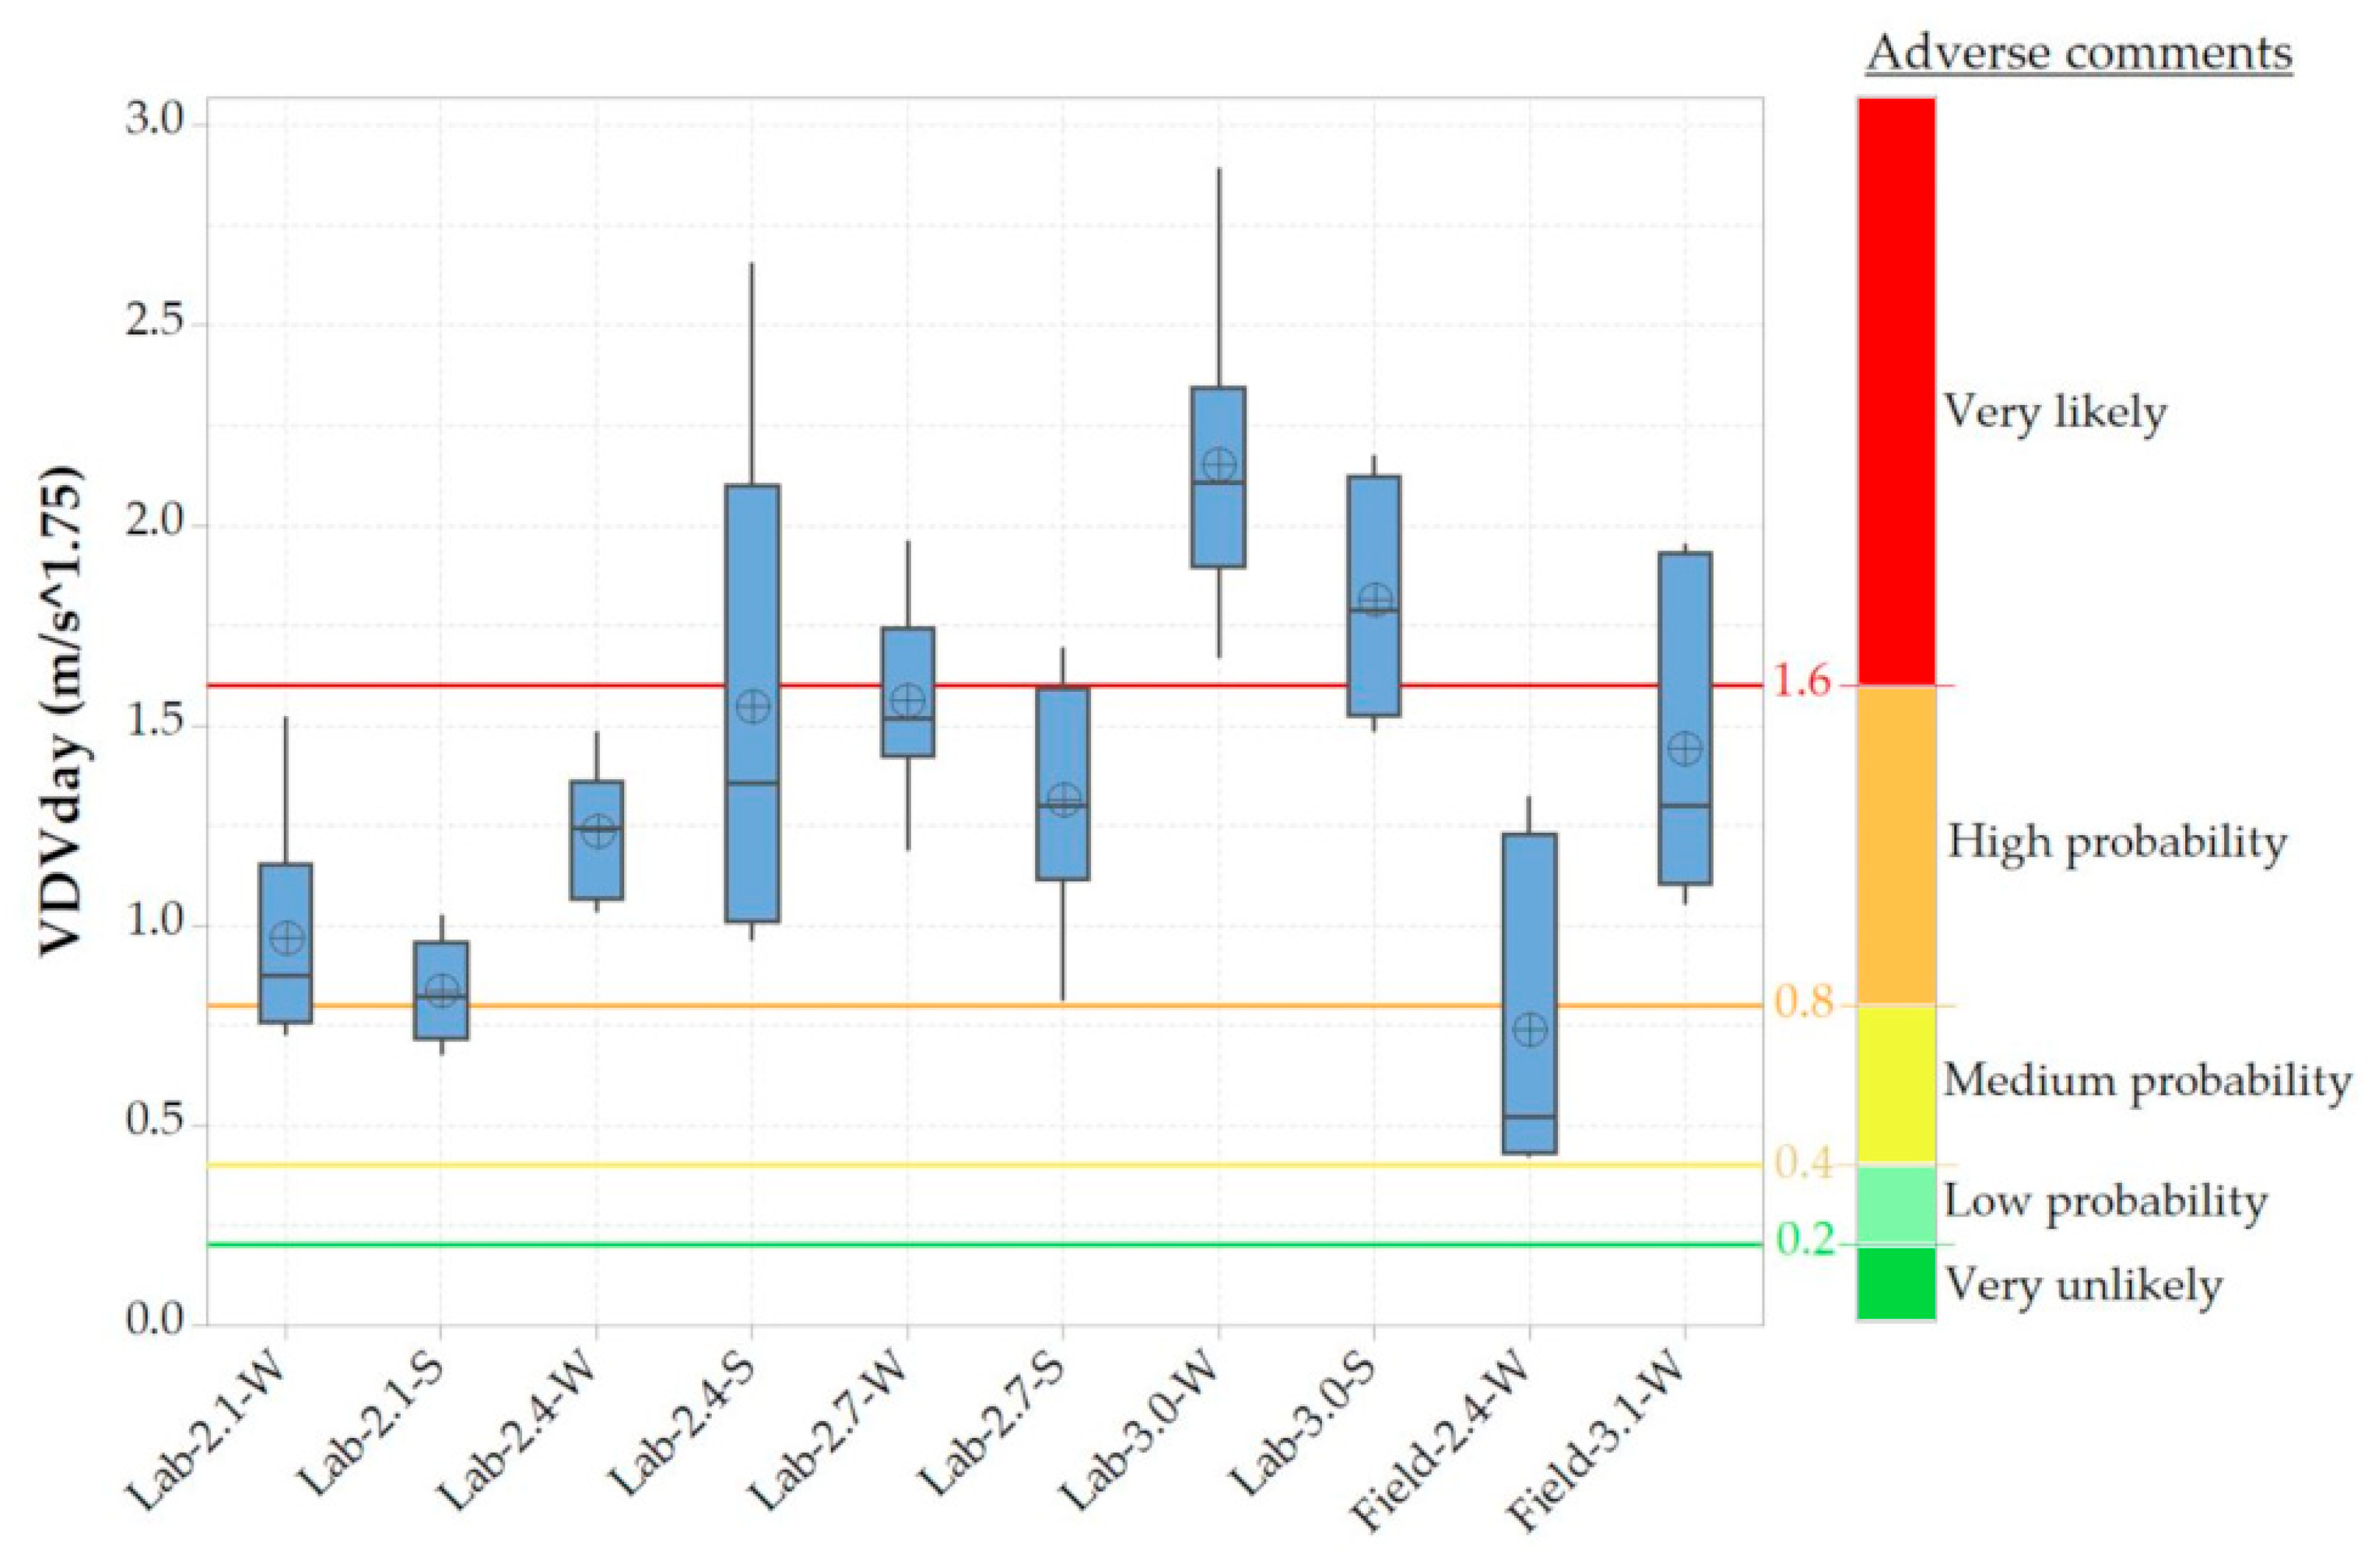Click the red Very likely color band

1896,390
